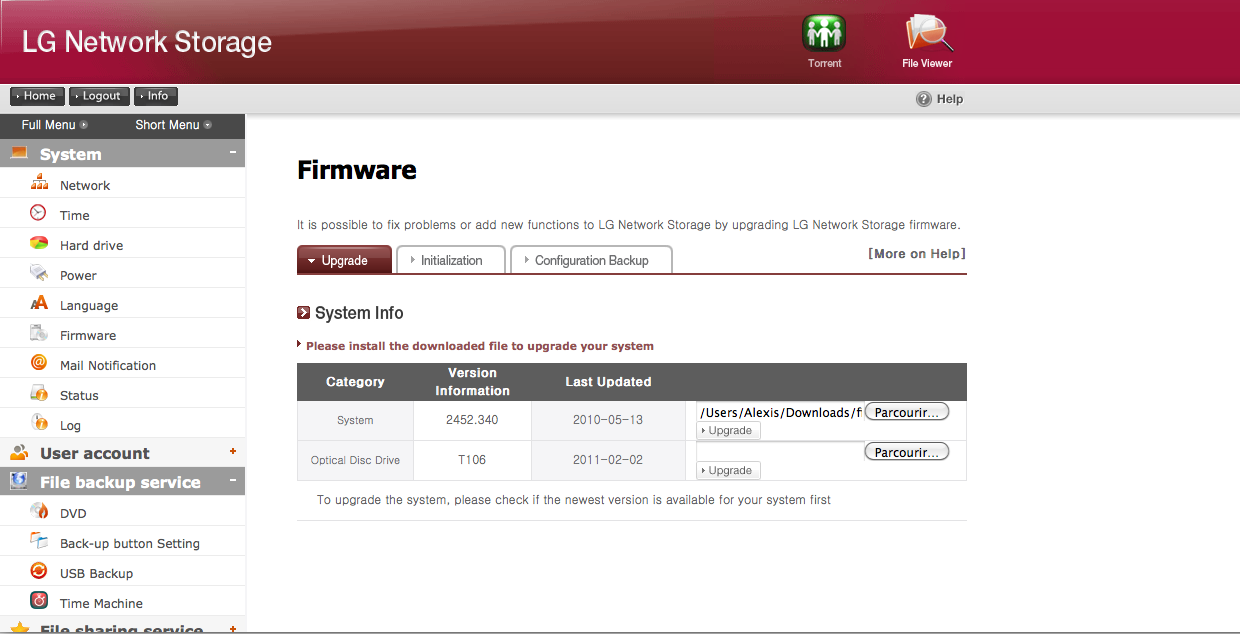Click Parcourir for System firmware file

click(x=906, y=412)
